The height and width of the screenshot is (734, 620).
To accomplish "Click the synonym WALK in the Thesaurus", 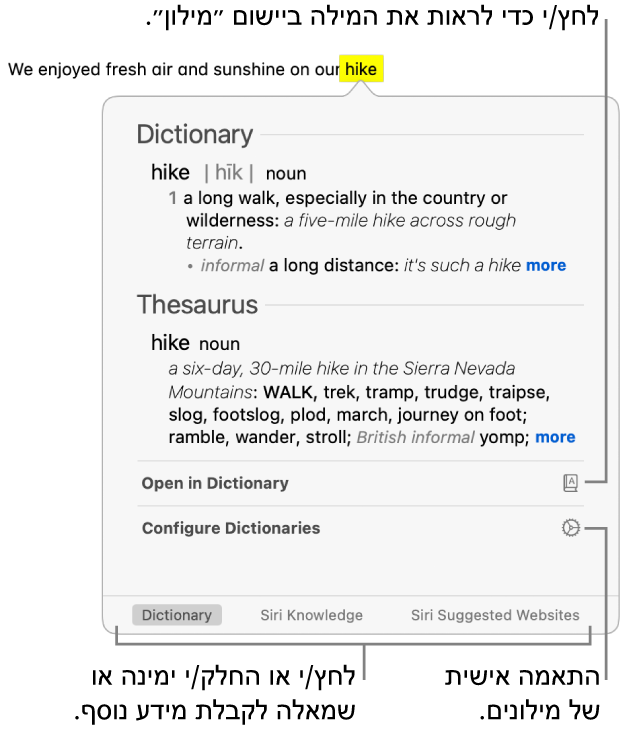I will pyautogui.click(x=288, y=391).
